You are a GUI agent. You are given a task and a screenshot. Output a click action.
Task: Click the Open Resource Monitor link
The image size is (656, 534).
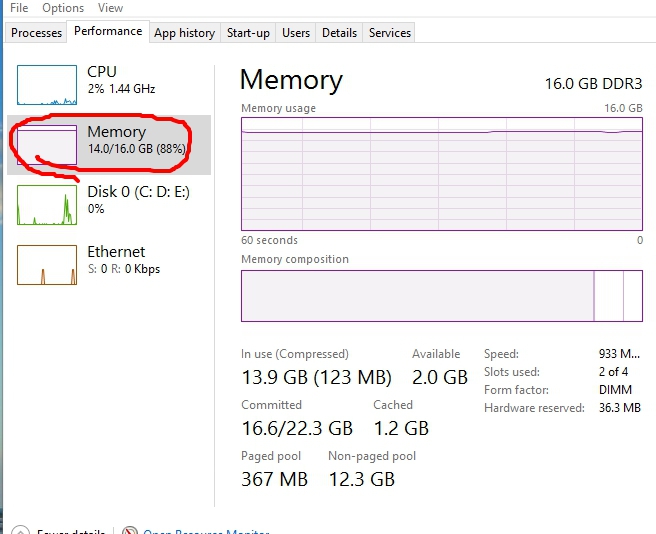tap(207, 531)
